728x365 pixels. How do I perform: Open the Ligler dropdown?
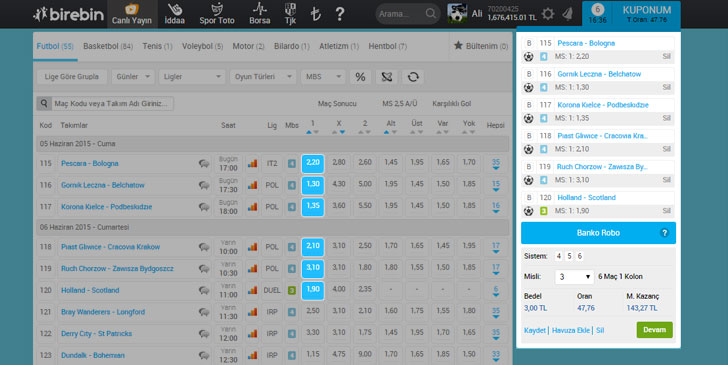tap(192, 77)
